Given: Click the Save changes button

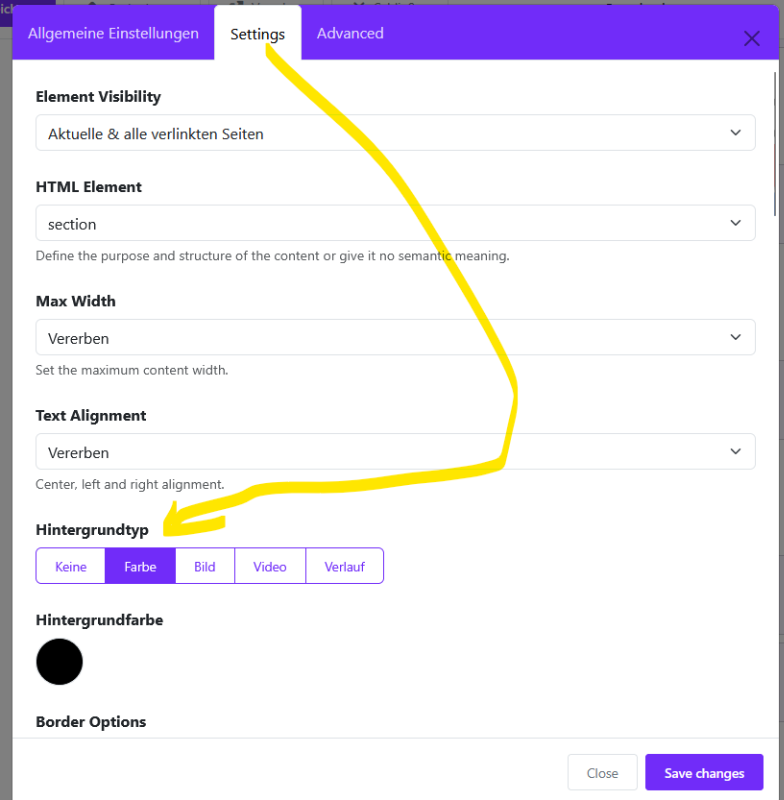Looking at the screenshot, I should 704,772.
